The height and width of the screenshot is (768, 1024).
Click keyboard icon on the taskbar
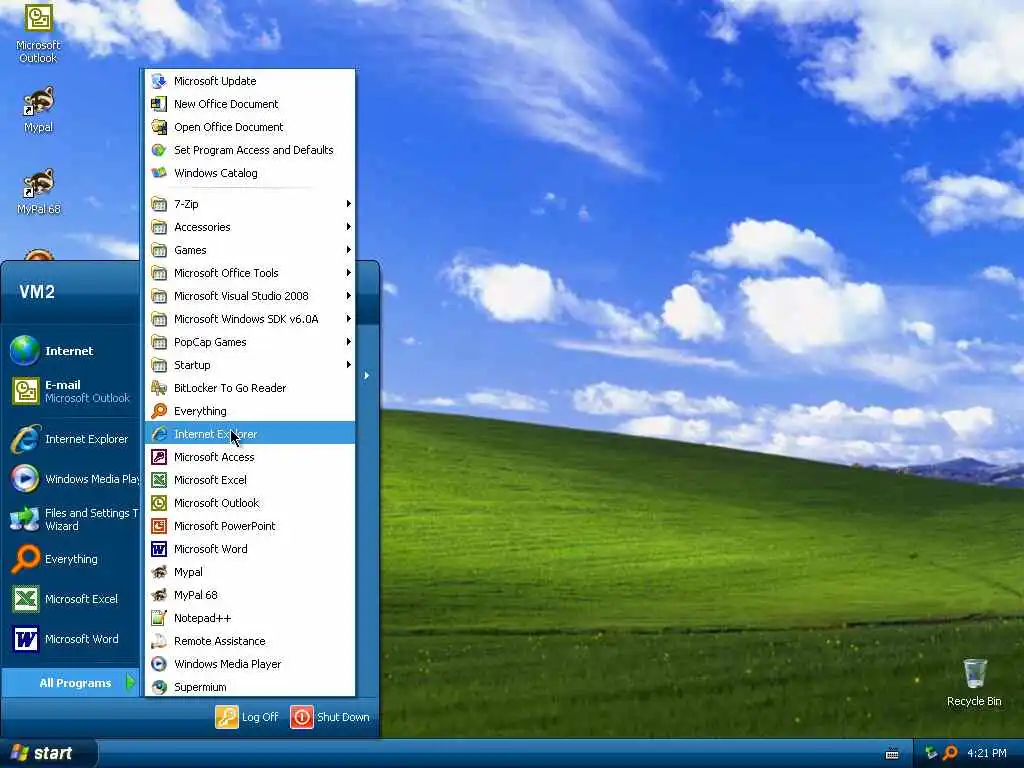(892, 754)
